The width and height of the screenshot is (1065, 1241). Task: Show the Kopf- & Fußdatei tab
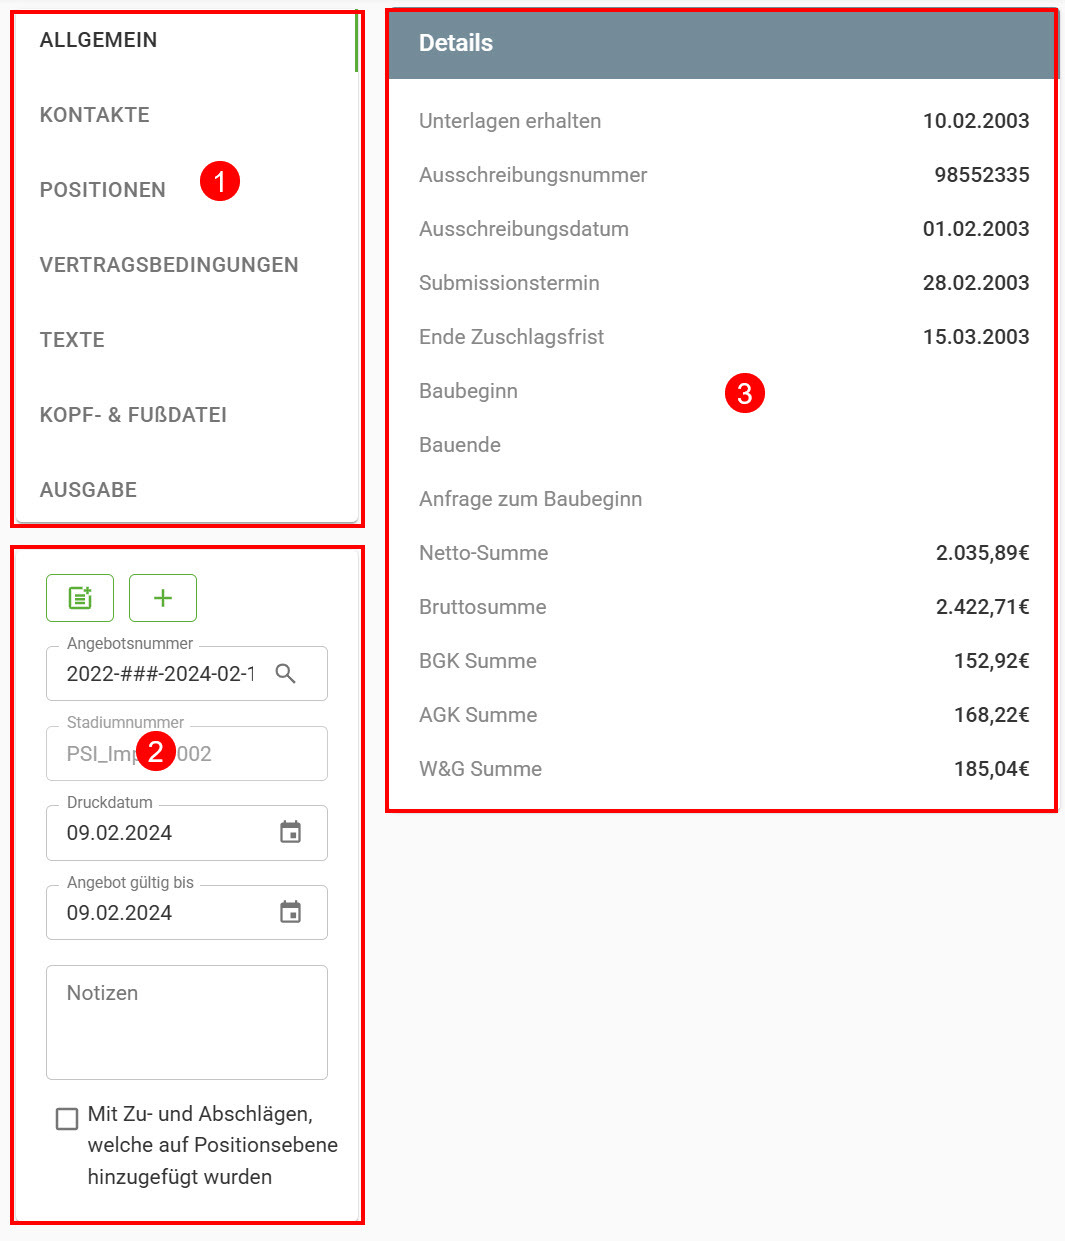(133, 415)
